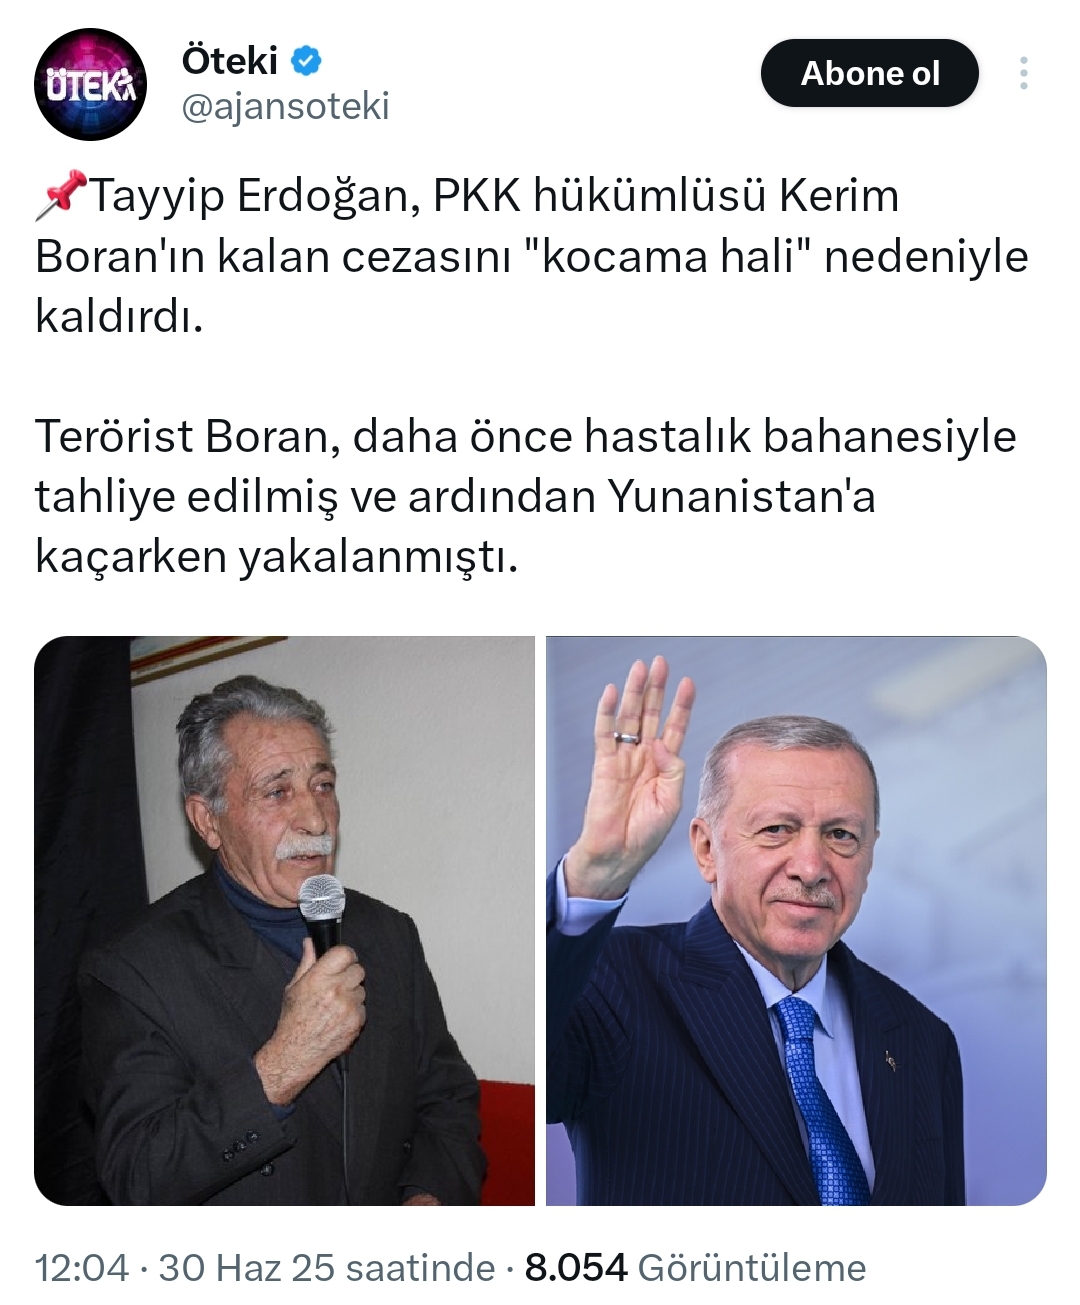The image size is (1080, 1305).
Task: Click the Öteki display name
Action: click(230, 61)
